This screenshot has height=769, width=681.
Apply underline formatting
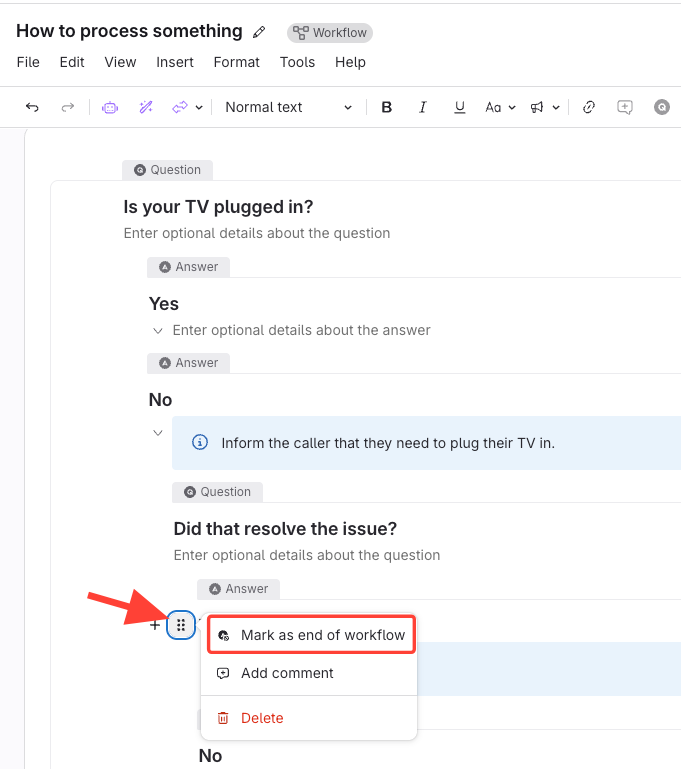pyautogui.click(x=459, y=107)
